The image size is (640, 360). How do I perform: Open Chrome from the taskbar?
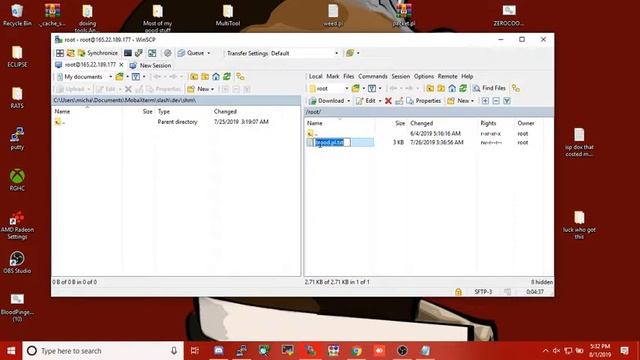357,351
